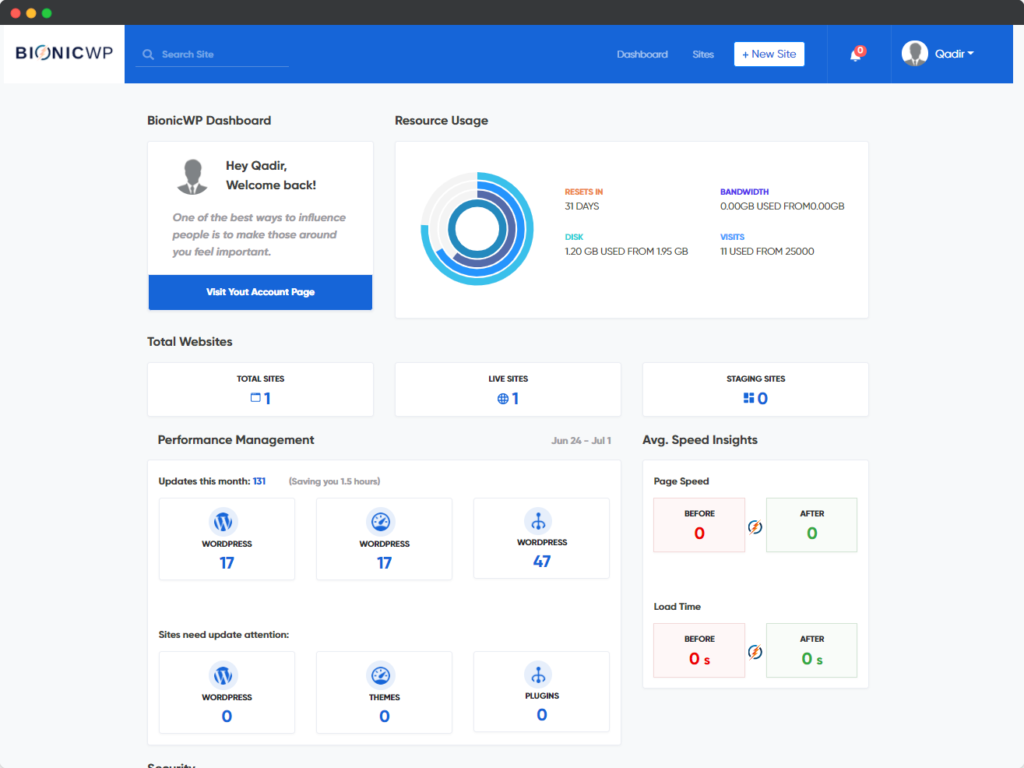
Task: Click the welcome card profile silhouette
Action: [192, 176]
